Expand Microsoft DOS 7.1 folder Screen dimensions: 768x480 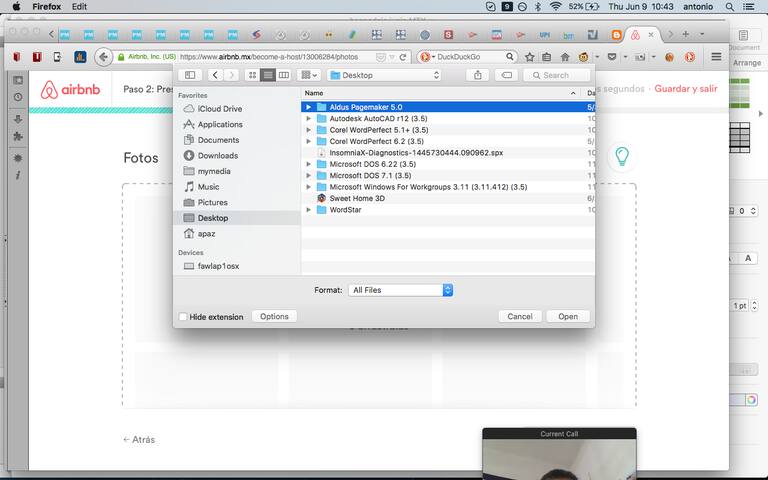click(x=309, y=175)
